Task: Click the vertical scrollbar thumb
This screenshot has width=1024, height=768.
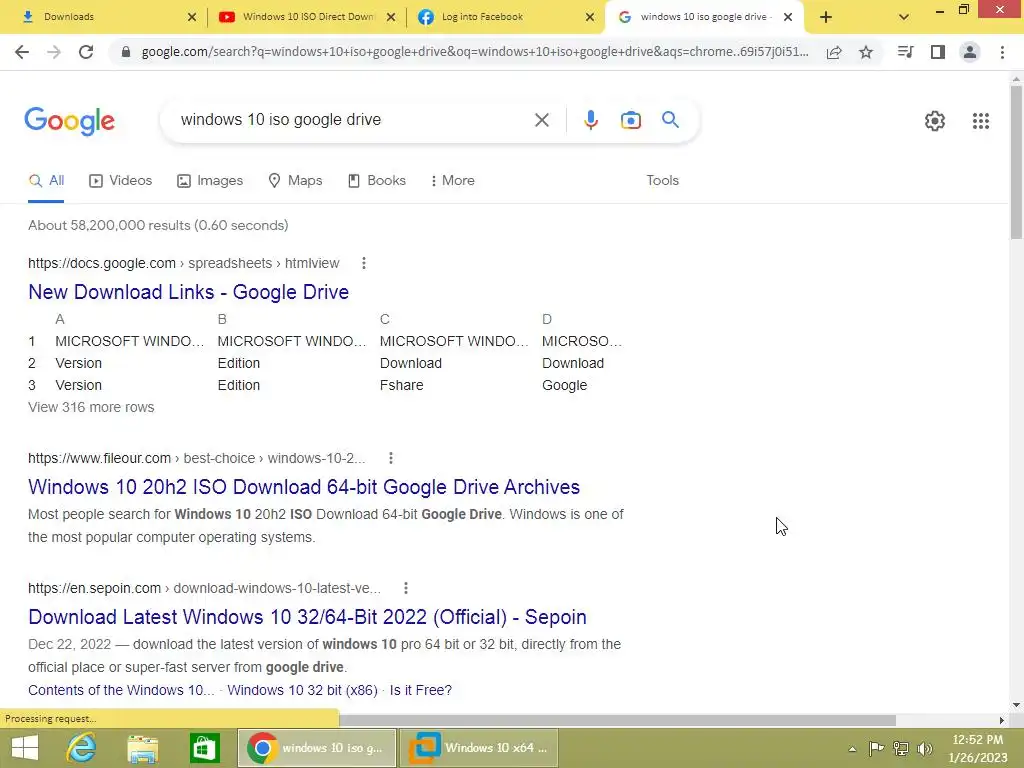Action: (1016, 161)
